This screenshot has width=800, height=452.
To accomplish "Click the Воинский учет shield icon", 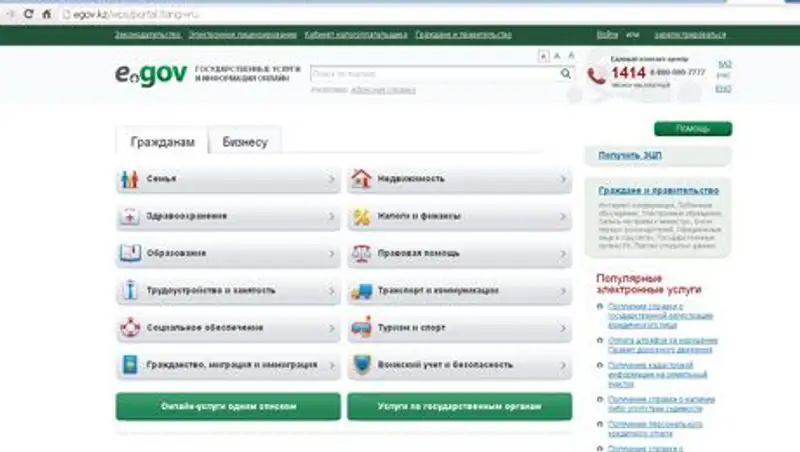I will point(362,365).
